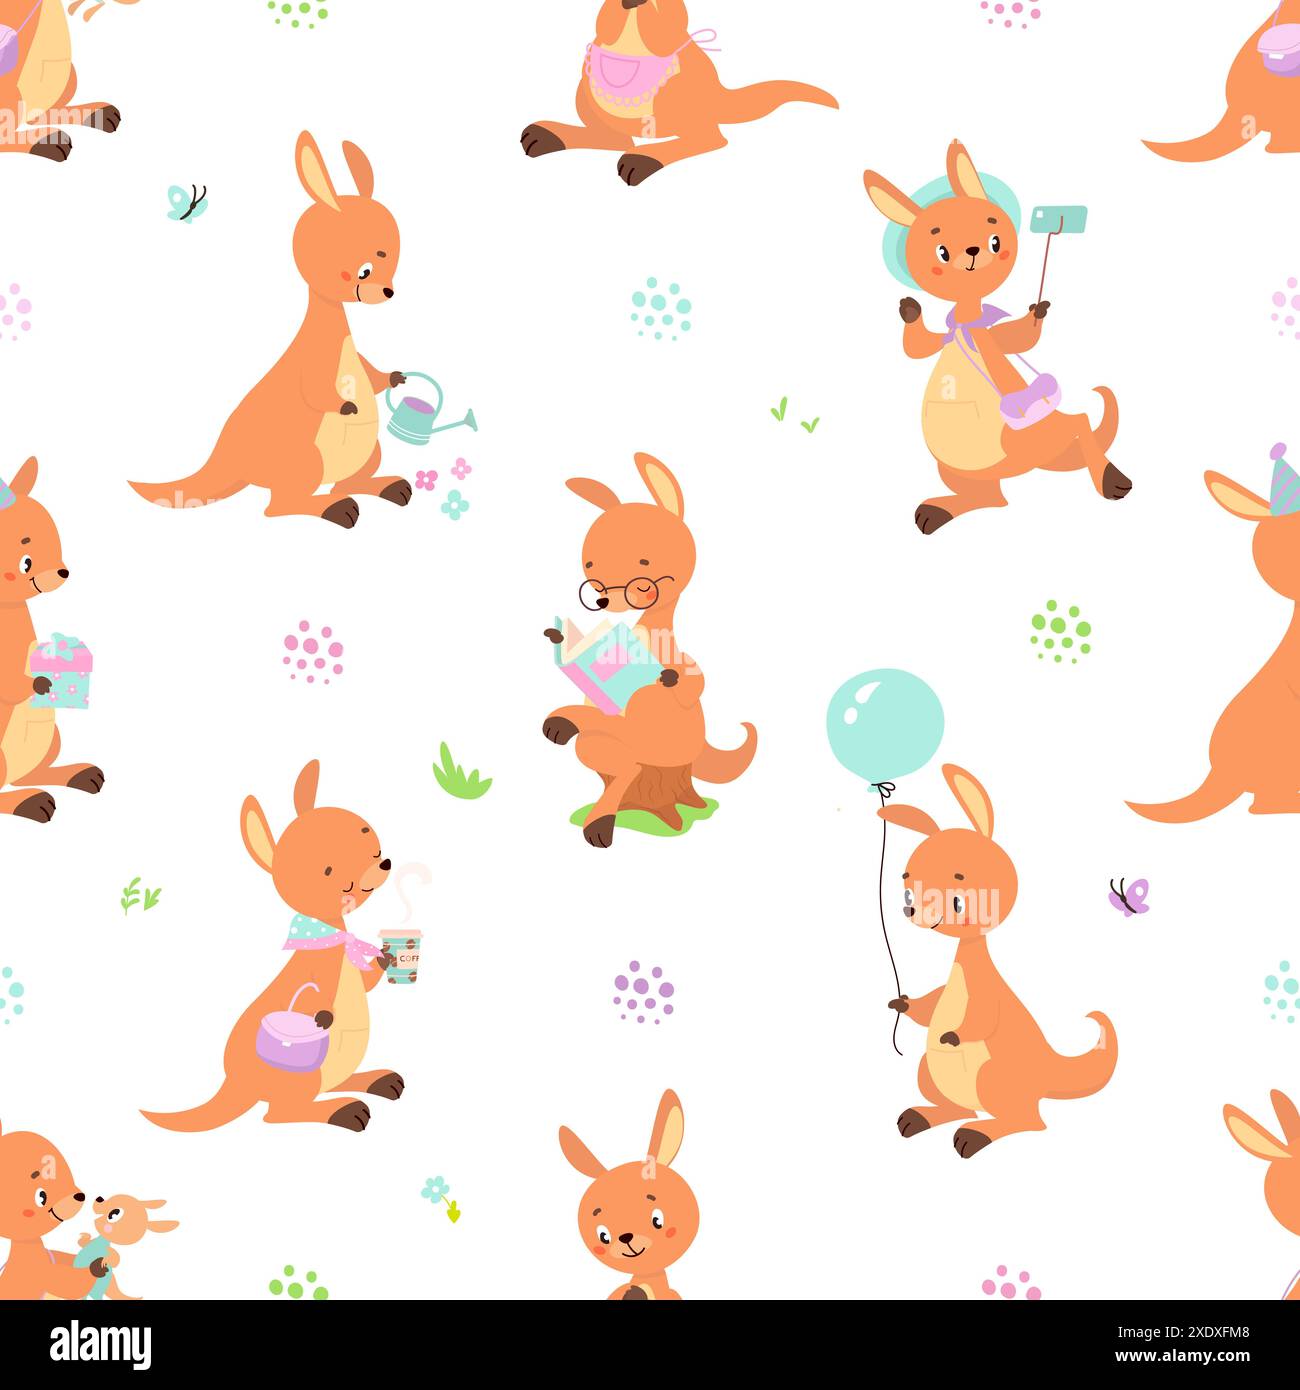
Task: Click the polka-dot gift box
Action: coord(61,671)
